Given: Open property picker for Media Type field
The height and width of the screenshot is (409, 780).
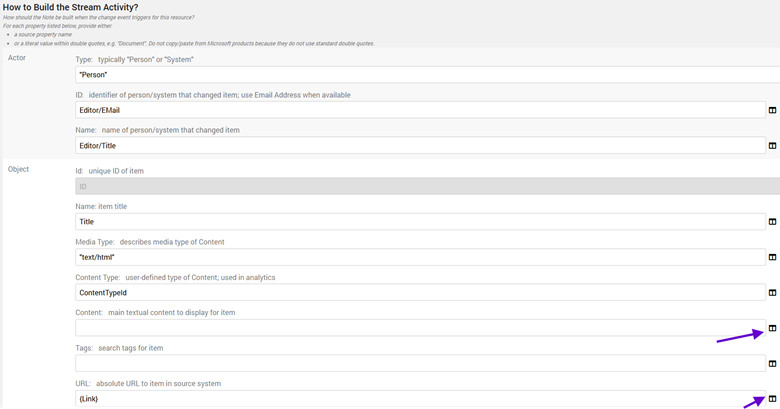Looking at the screenshot, I should click(x=772, y=258).
